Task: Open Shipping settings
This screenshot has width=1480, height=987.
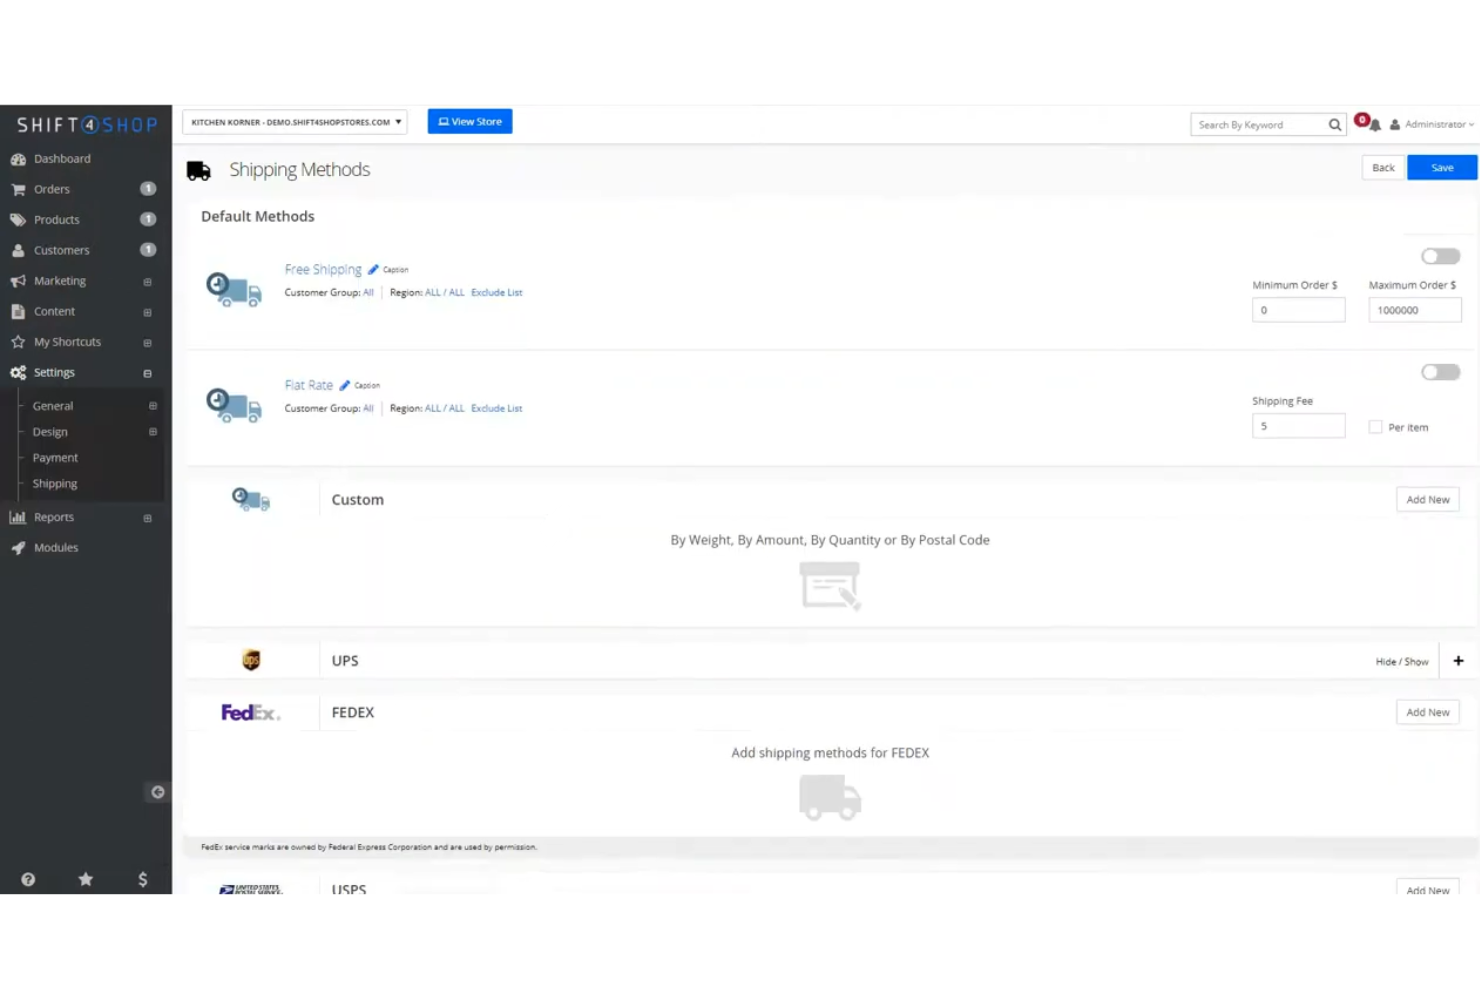Action: coord(55,484)
